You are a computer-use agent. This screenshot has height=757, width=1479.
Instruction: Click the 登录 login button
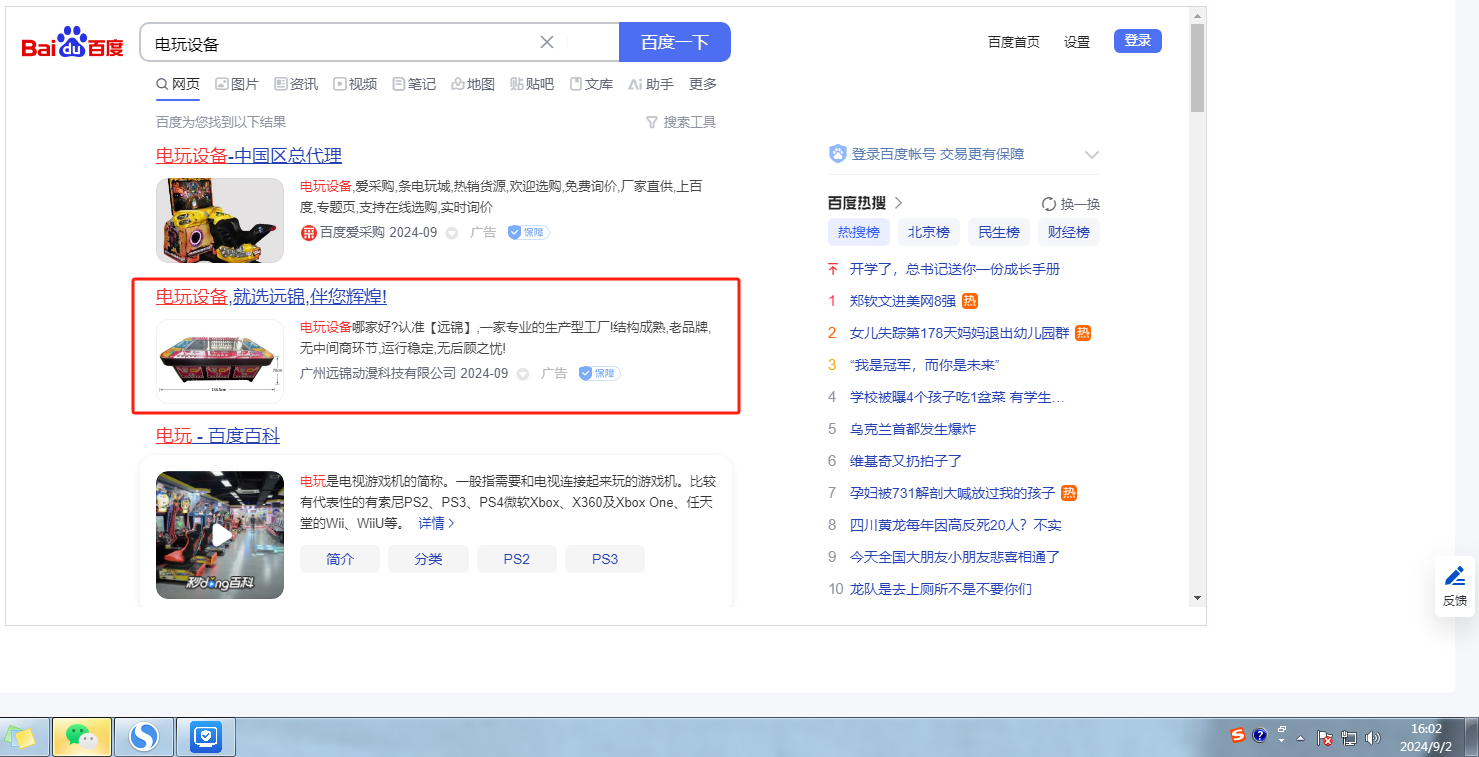[x=1137, y=41]
